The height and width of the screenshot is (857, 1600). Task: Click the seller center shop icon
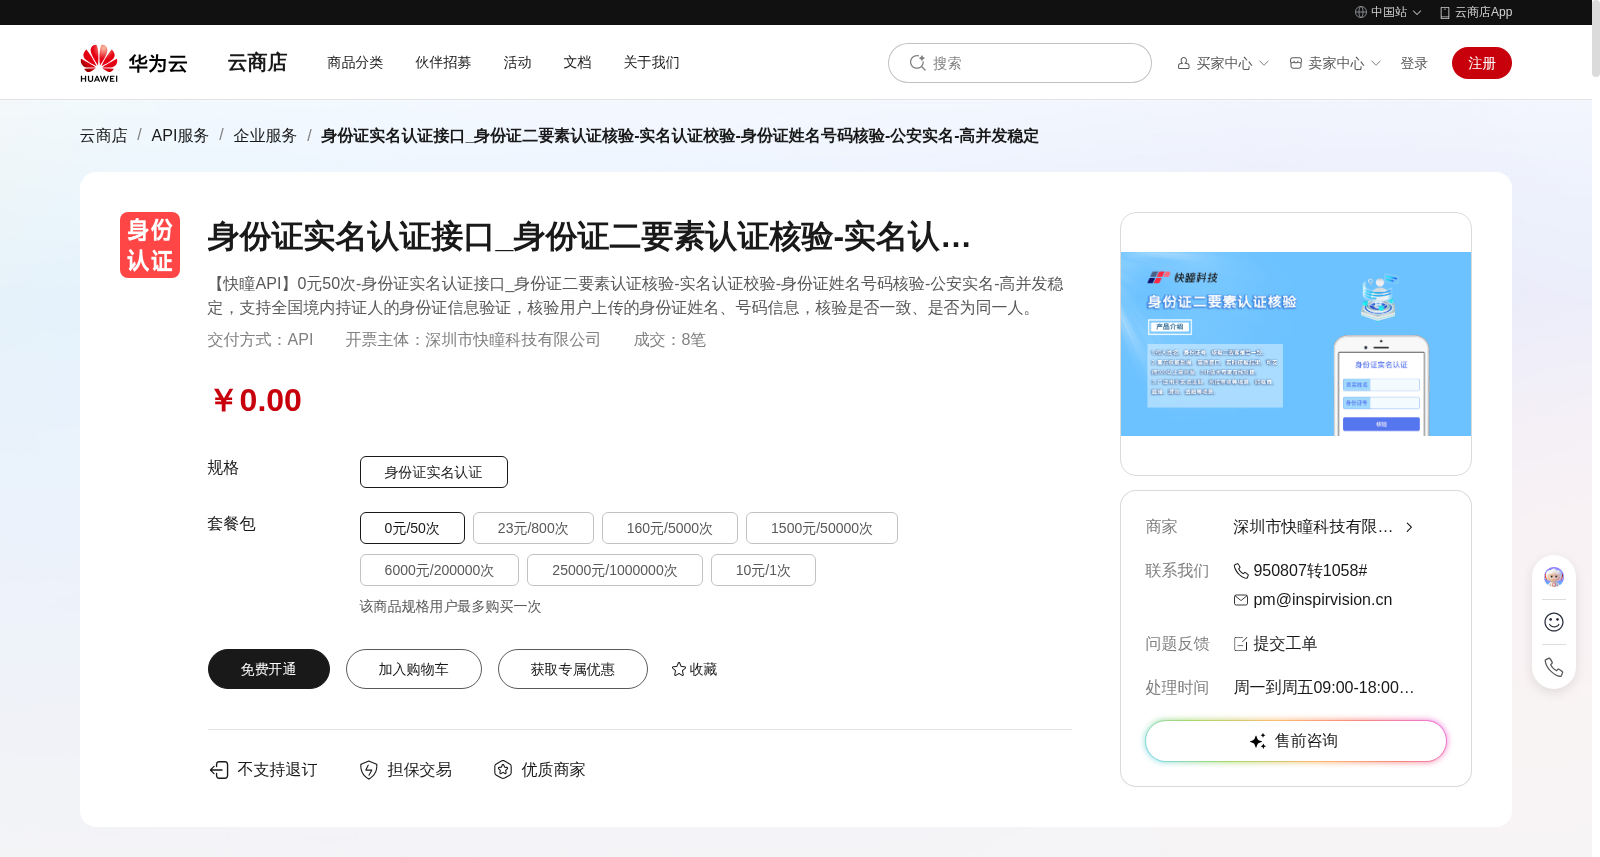pos(1296,63)
